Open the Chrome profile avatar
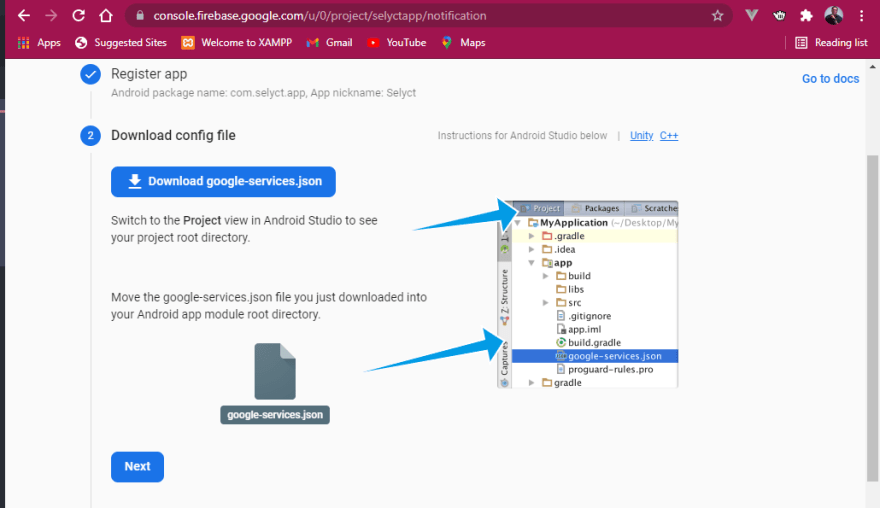 (x=833, y=16)
